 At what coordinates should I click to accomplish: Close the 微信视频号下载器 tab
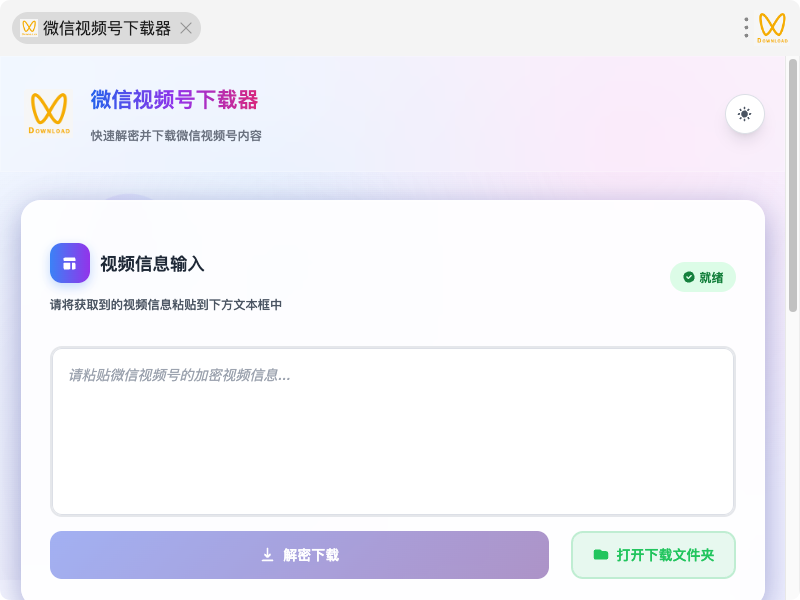click(186, 28)
